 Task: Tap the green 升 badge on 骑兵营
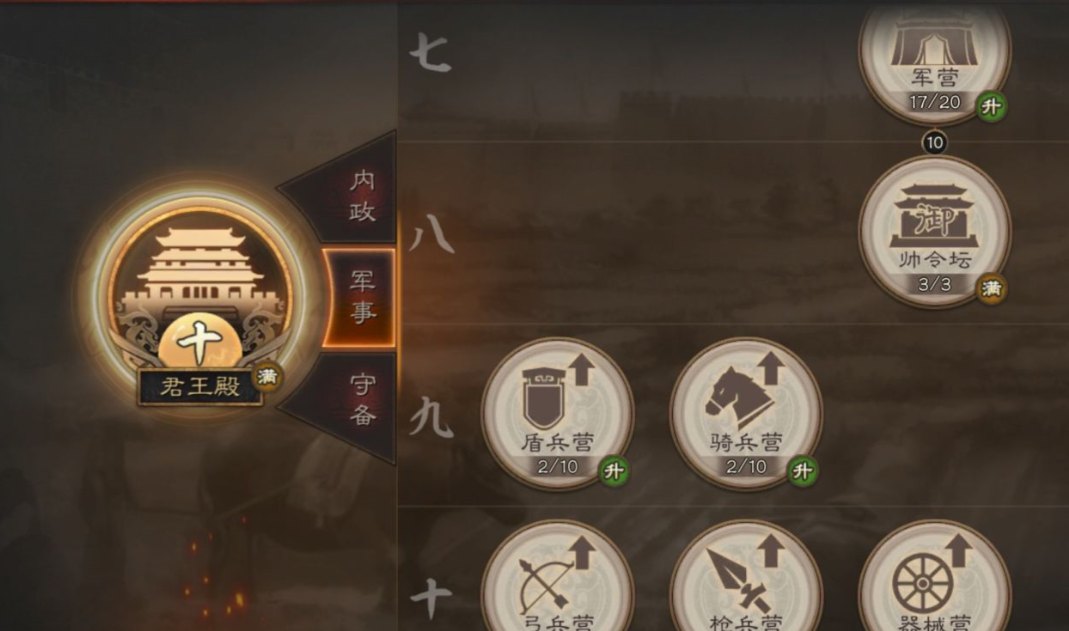coord(802,471)
